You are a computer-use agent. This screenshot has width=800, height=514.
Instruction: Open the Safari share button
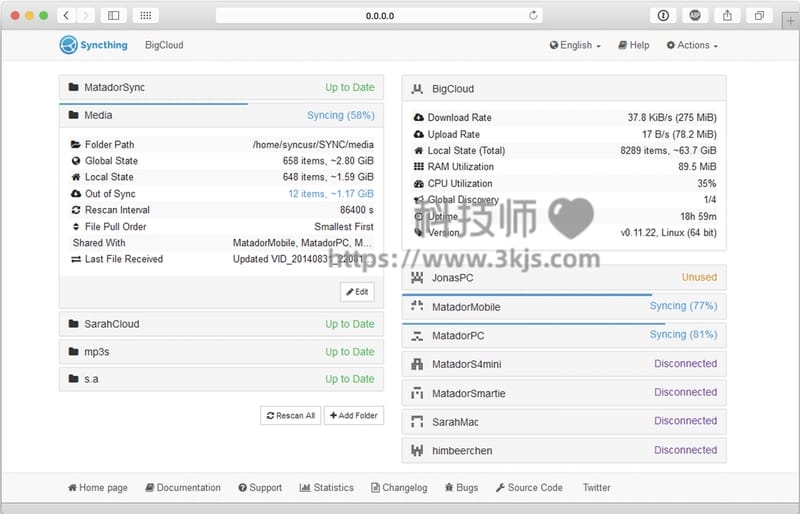click(727, 15)
